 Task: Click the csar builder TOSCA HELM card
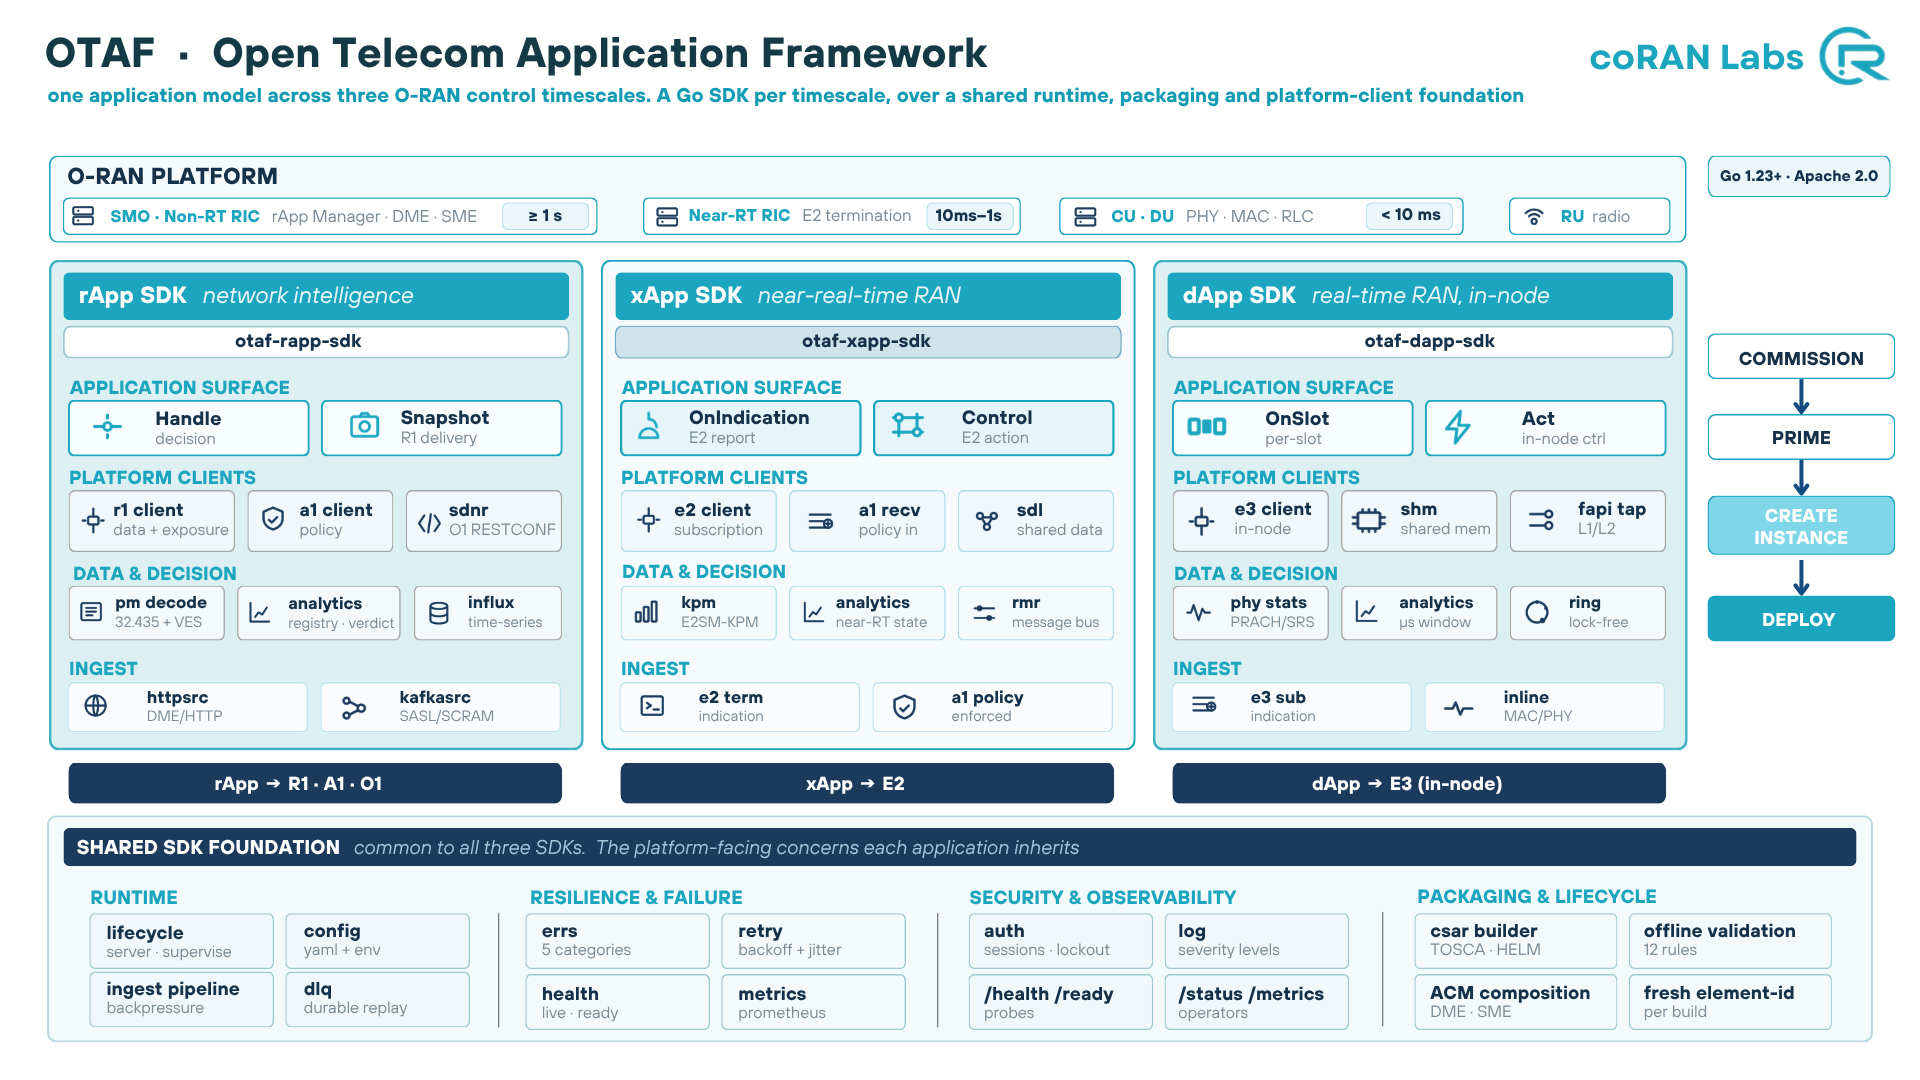1516,941
